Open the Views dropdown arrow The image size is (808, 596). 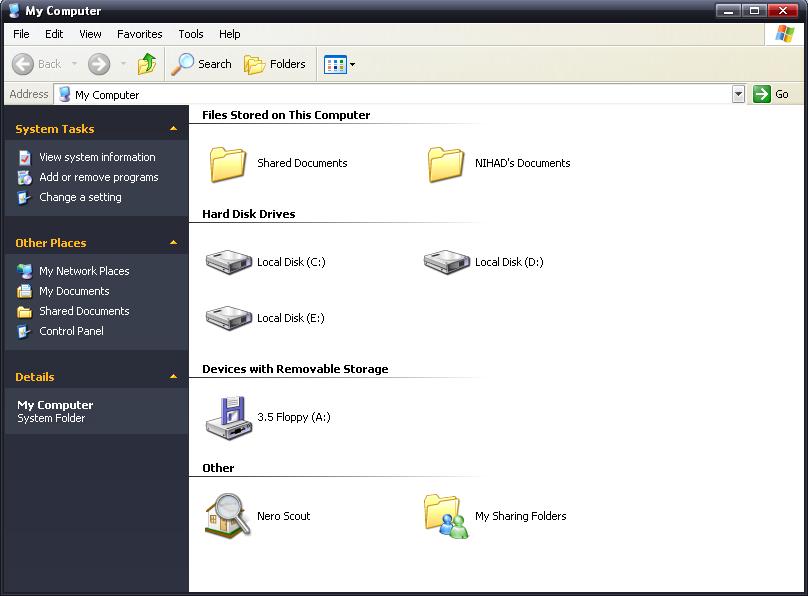pyautogui.click(x=352, y=65)
